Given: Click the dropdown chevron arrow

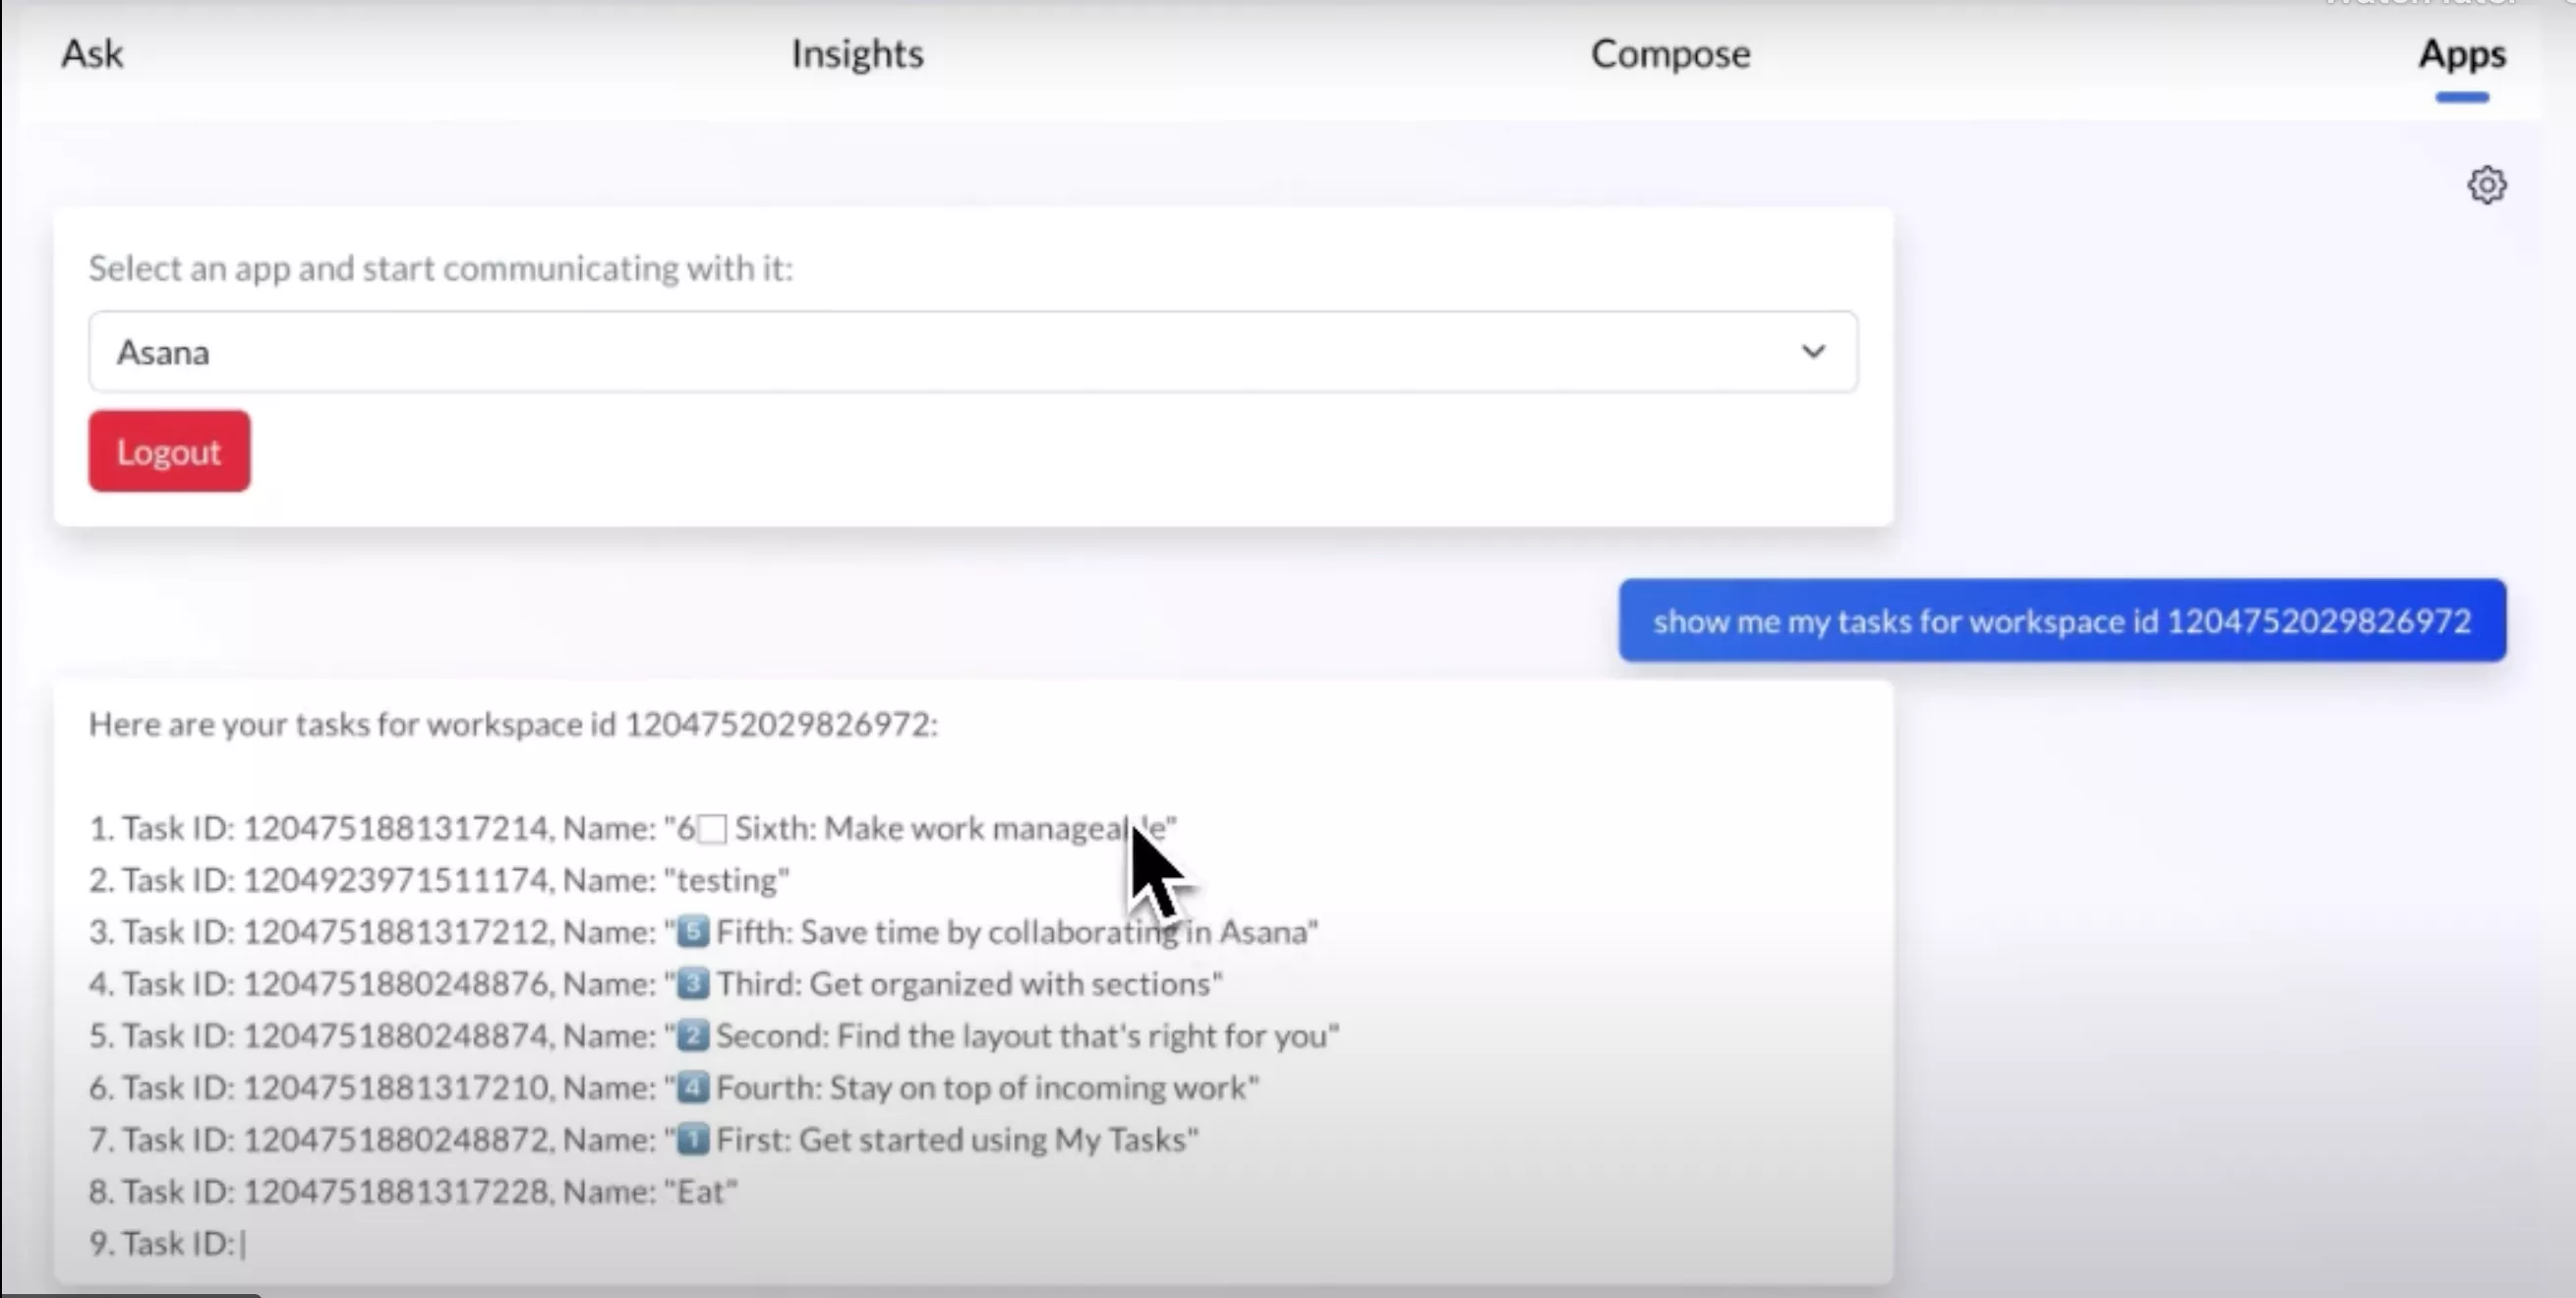Looking at the screenshot, I should [x=1812, y=352].
